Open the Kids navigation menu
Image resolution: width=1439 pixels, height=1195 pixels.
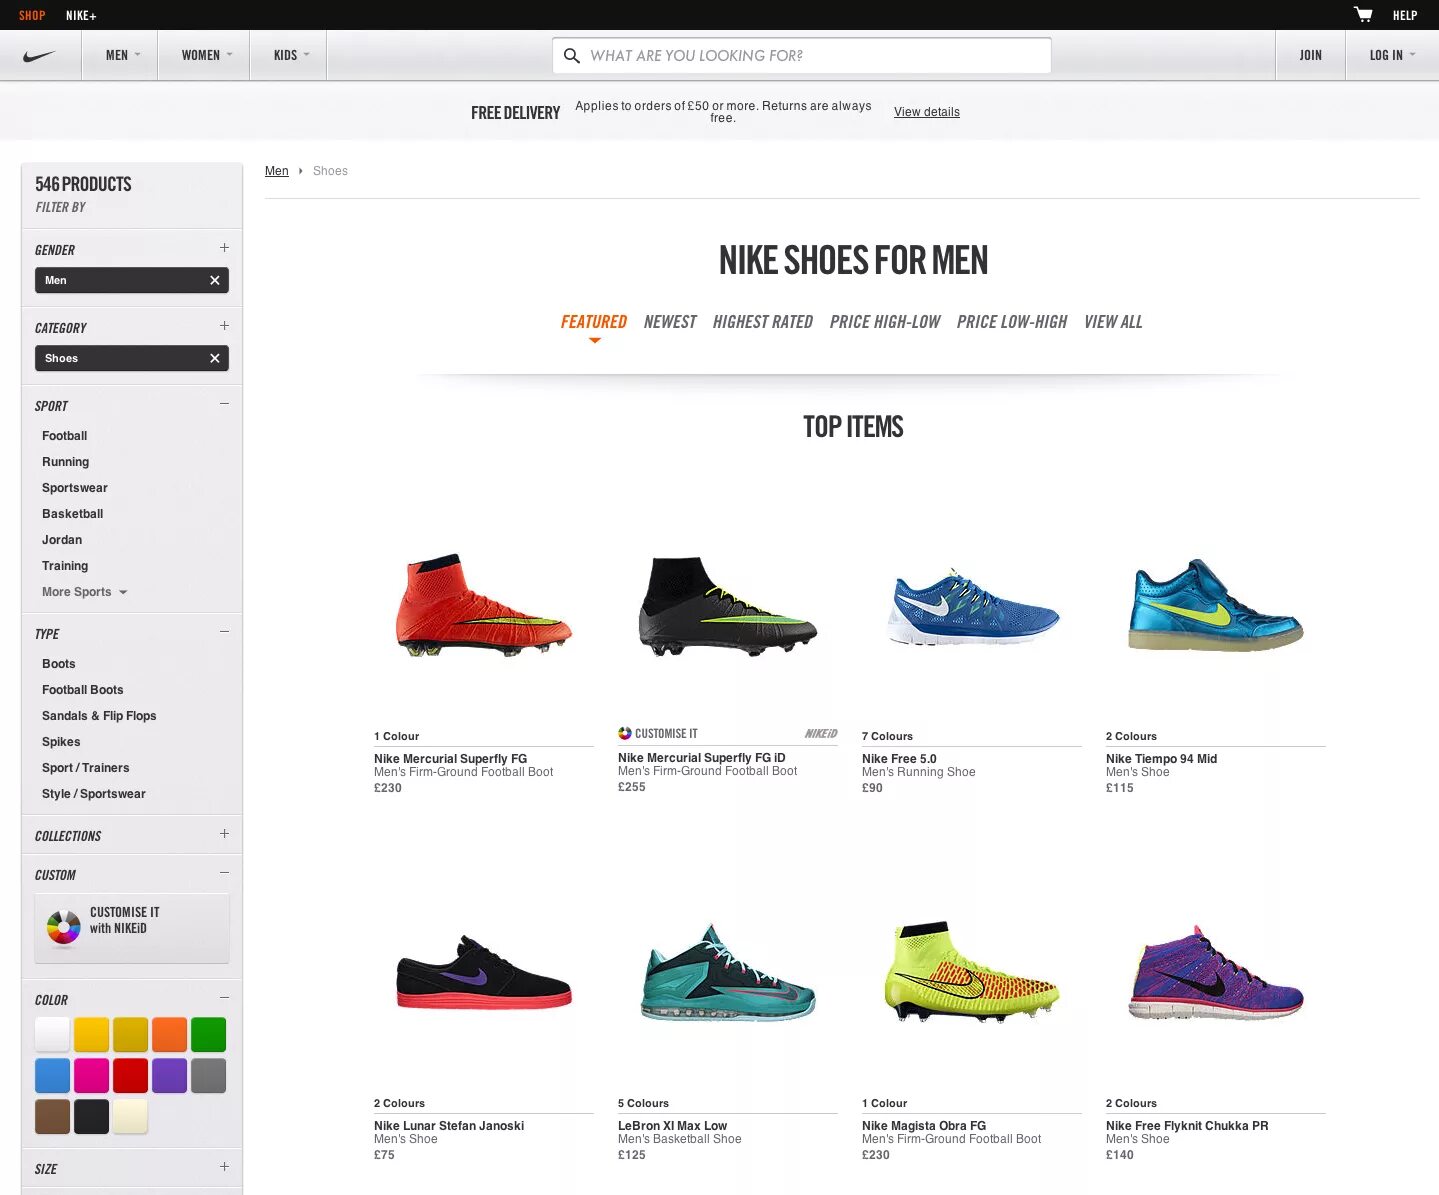pyautogui.click(x=288, y=55)
